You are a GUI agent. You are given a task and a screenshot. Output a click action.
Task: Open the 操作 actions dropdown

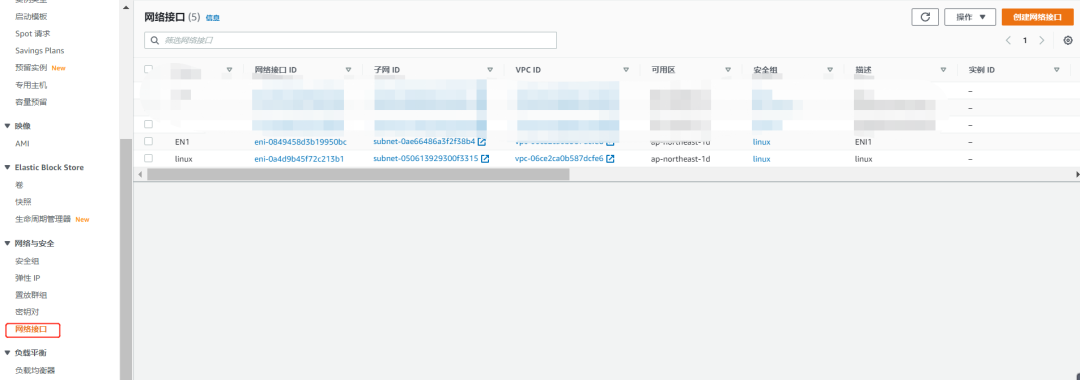(970, 17)
